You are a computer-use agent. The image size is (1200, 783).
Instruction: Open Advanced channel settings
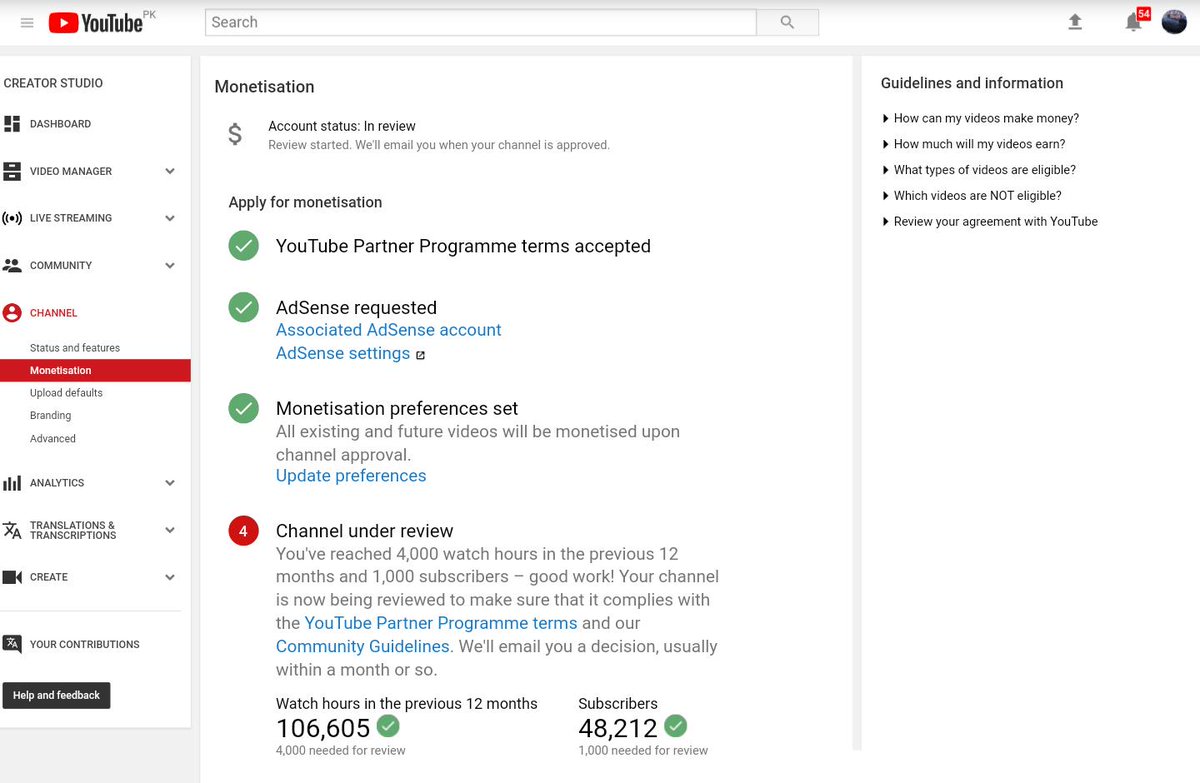(53, 439)
